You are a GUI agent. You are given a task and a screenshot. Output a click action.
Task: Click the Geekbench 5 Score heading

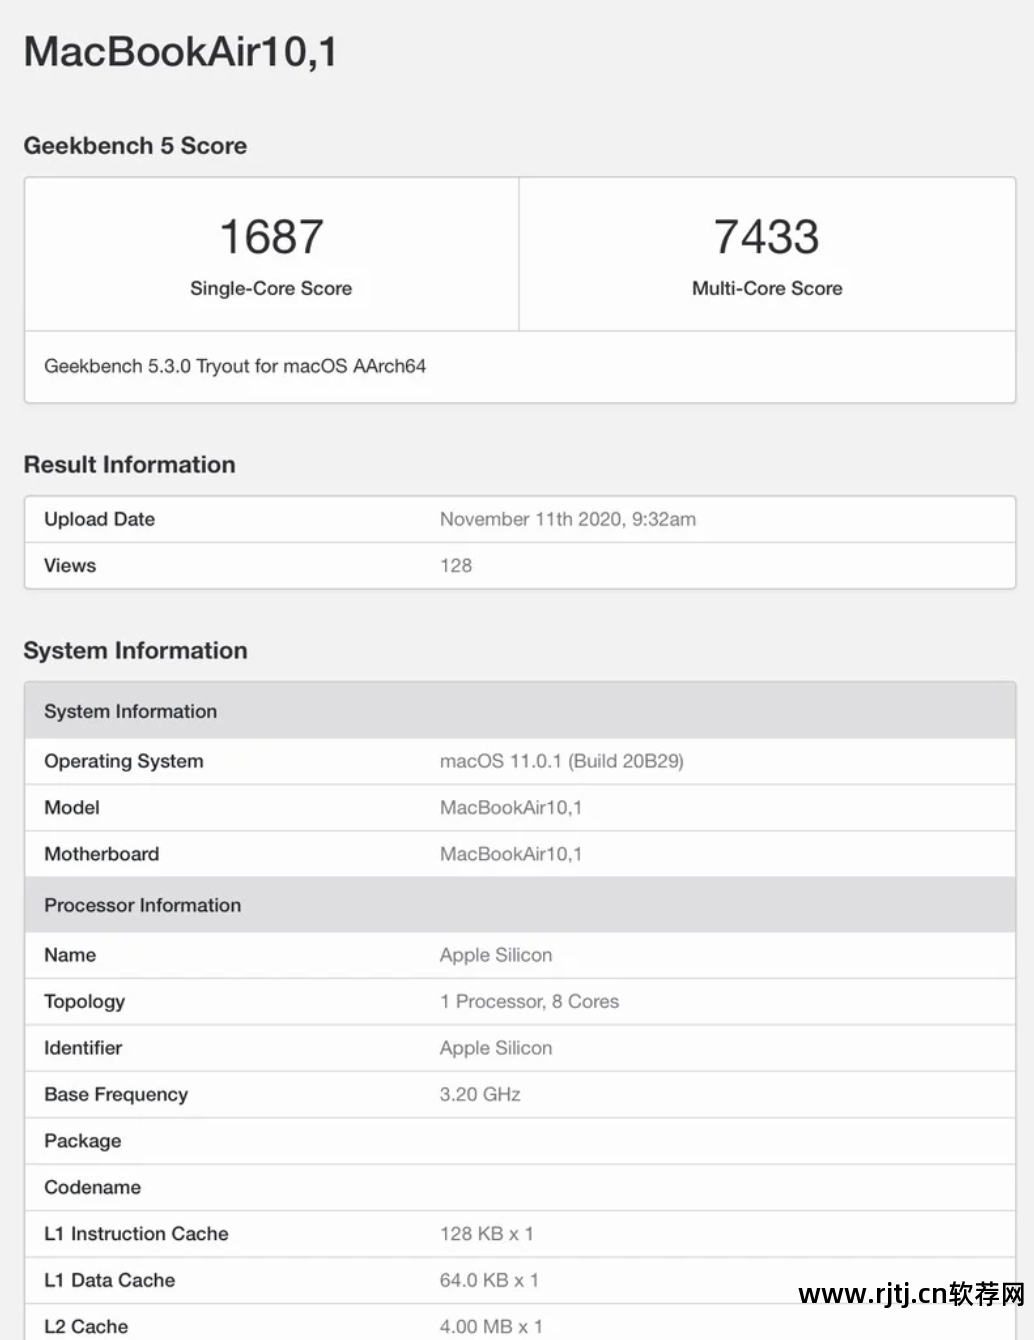136,146
